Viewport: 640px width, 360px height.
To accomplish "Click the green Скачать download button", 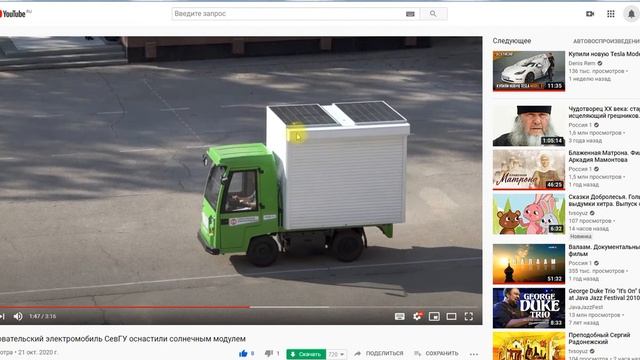I will (306, 354).
